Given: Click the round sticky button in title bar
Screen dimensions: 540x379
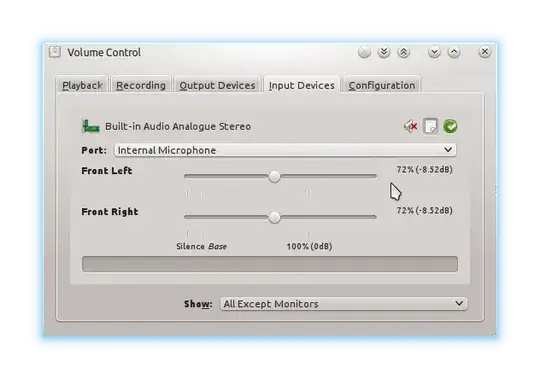Looking at the screenshot, I should tap(364, 52).
